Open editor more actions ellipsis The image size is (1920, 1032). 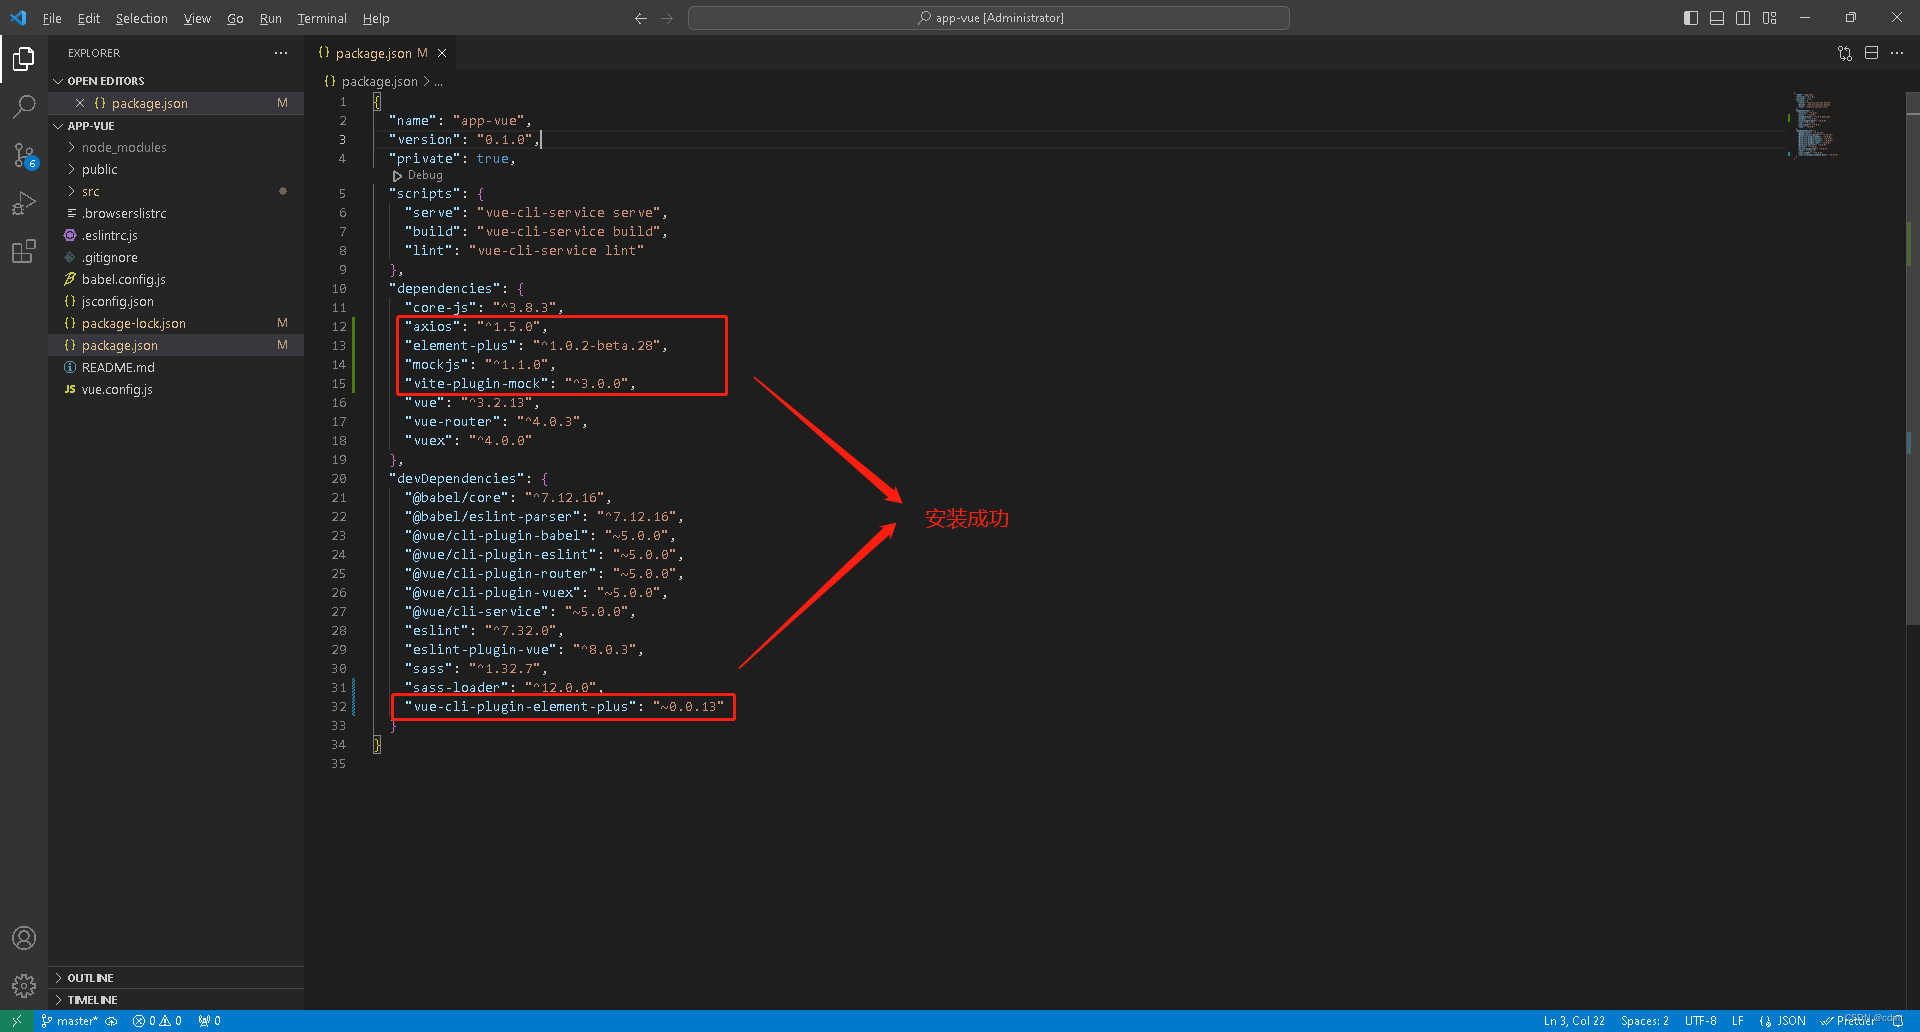click(1897, 53)
